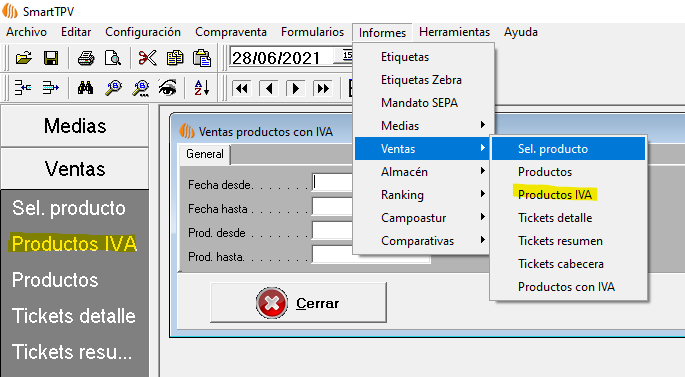This screenshot has width=685, height=377.
Task: Click the scissors cut icon
Action: pos(147,58)
